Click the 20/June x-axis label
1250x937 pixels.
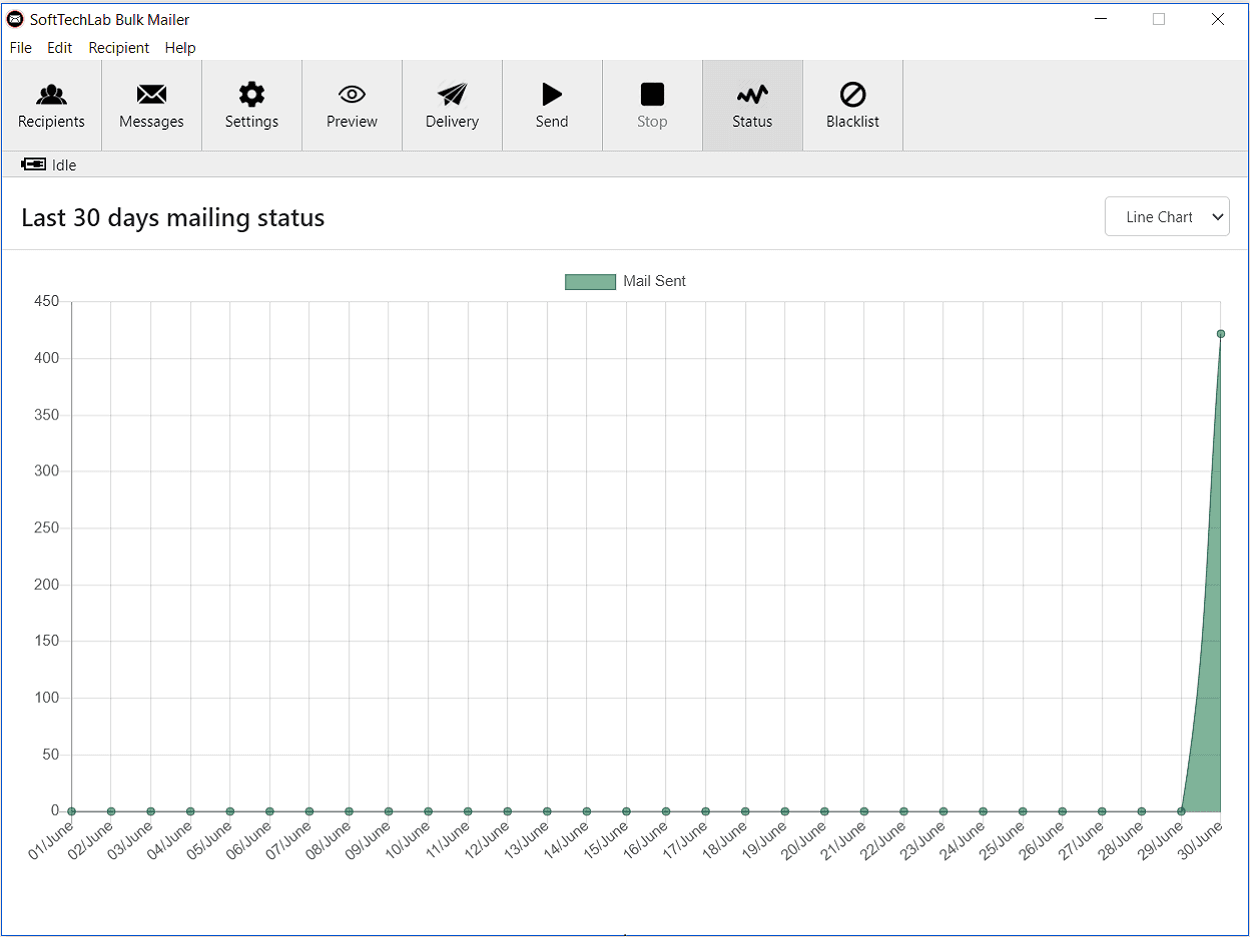point(805,840)
